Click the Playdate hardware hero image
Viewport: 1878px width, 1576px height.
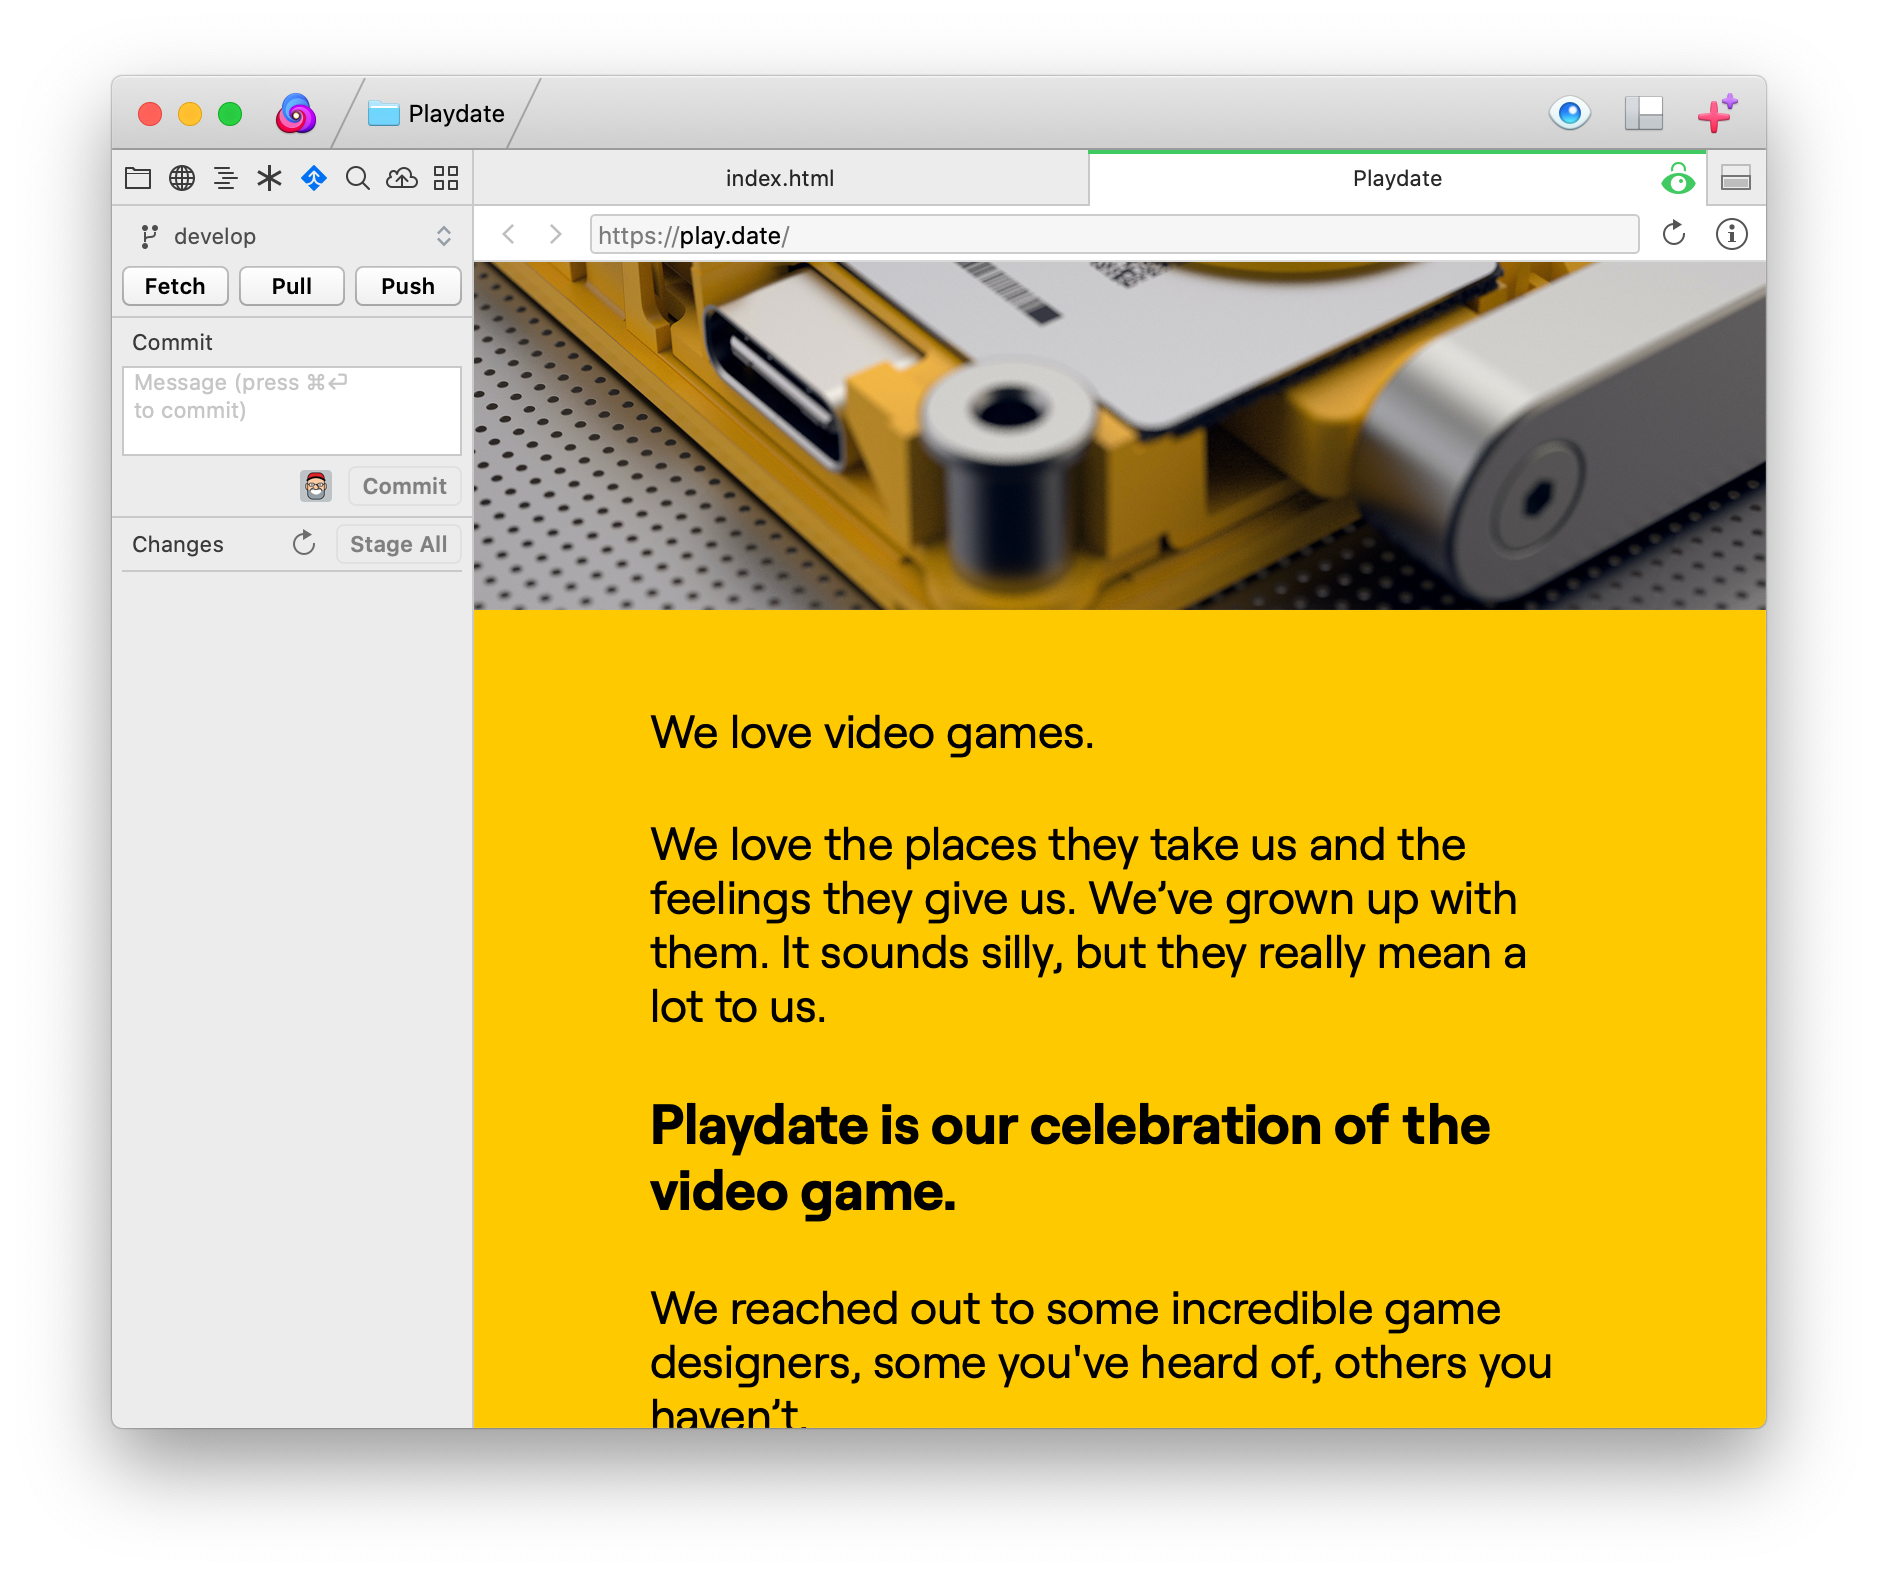pos(1120,436)
